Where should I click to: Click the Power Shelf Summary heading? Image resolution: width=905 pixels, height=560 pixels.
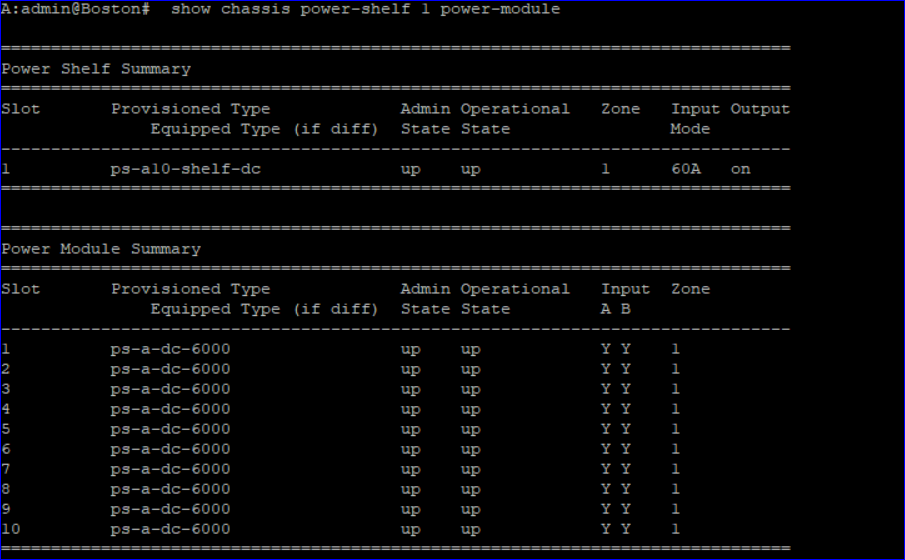95,69
